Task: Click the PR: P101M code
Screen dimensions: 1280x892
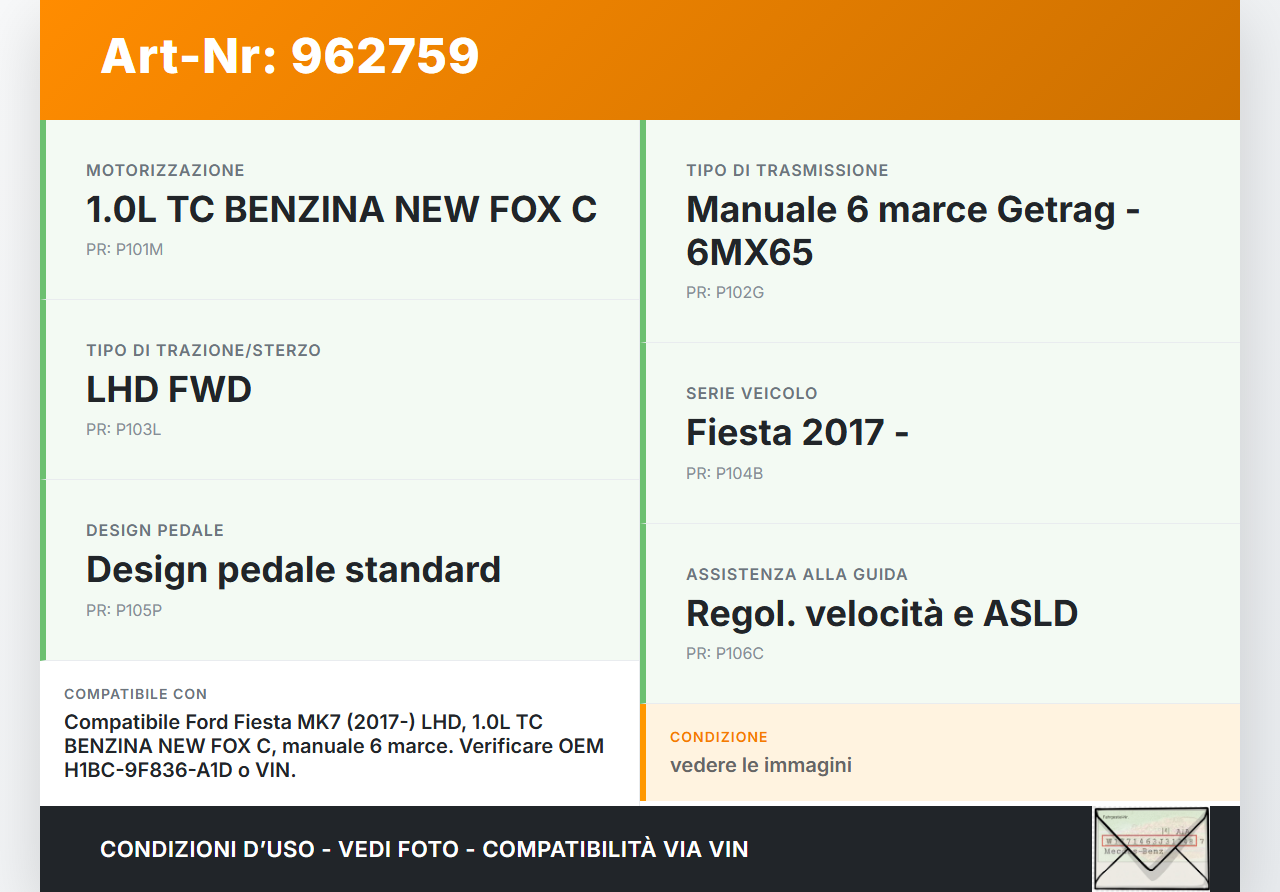Action: tap(124, 249)
